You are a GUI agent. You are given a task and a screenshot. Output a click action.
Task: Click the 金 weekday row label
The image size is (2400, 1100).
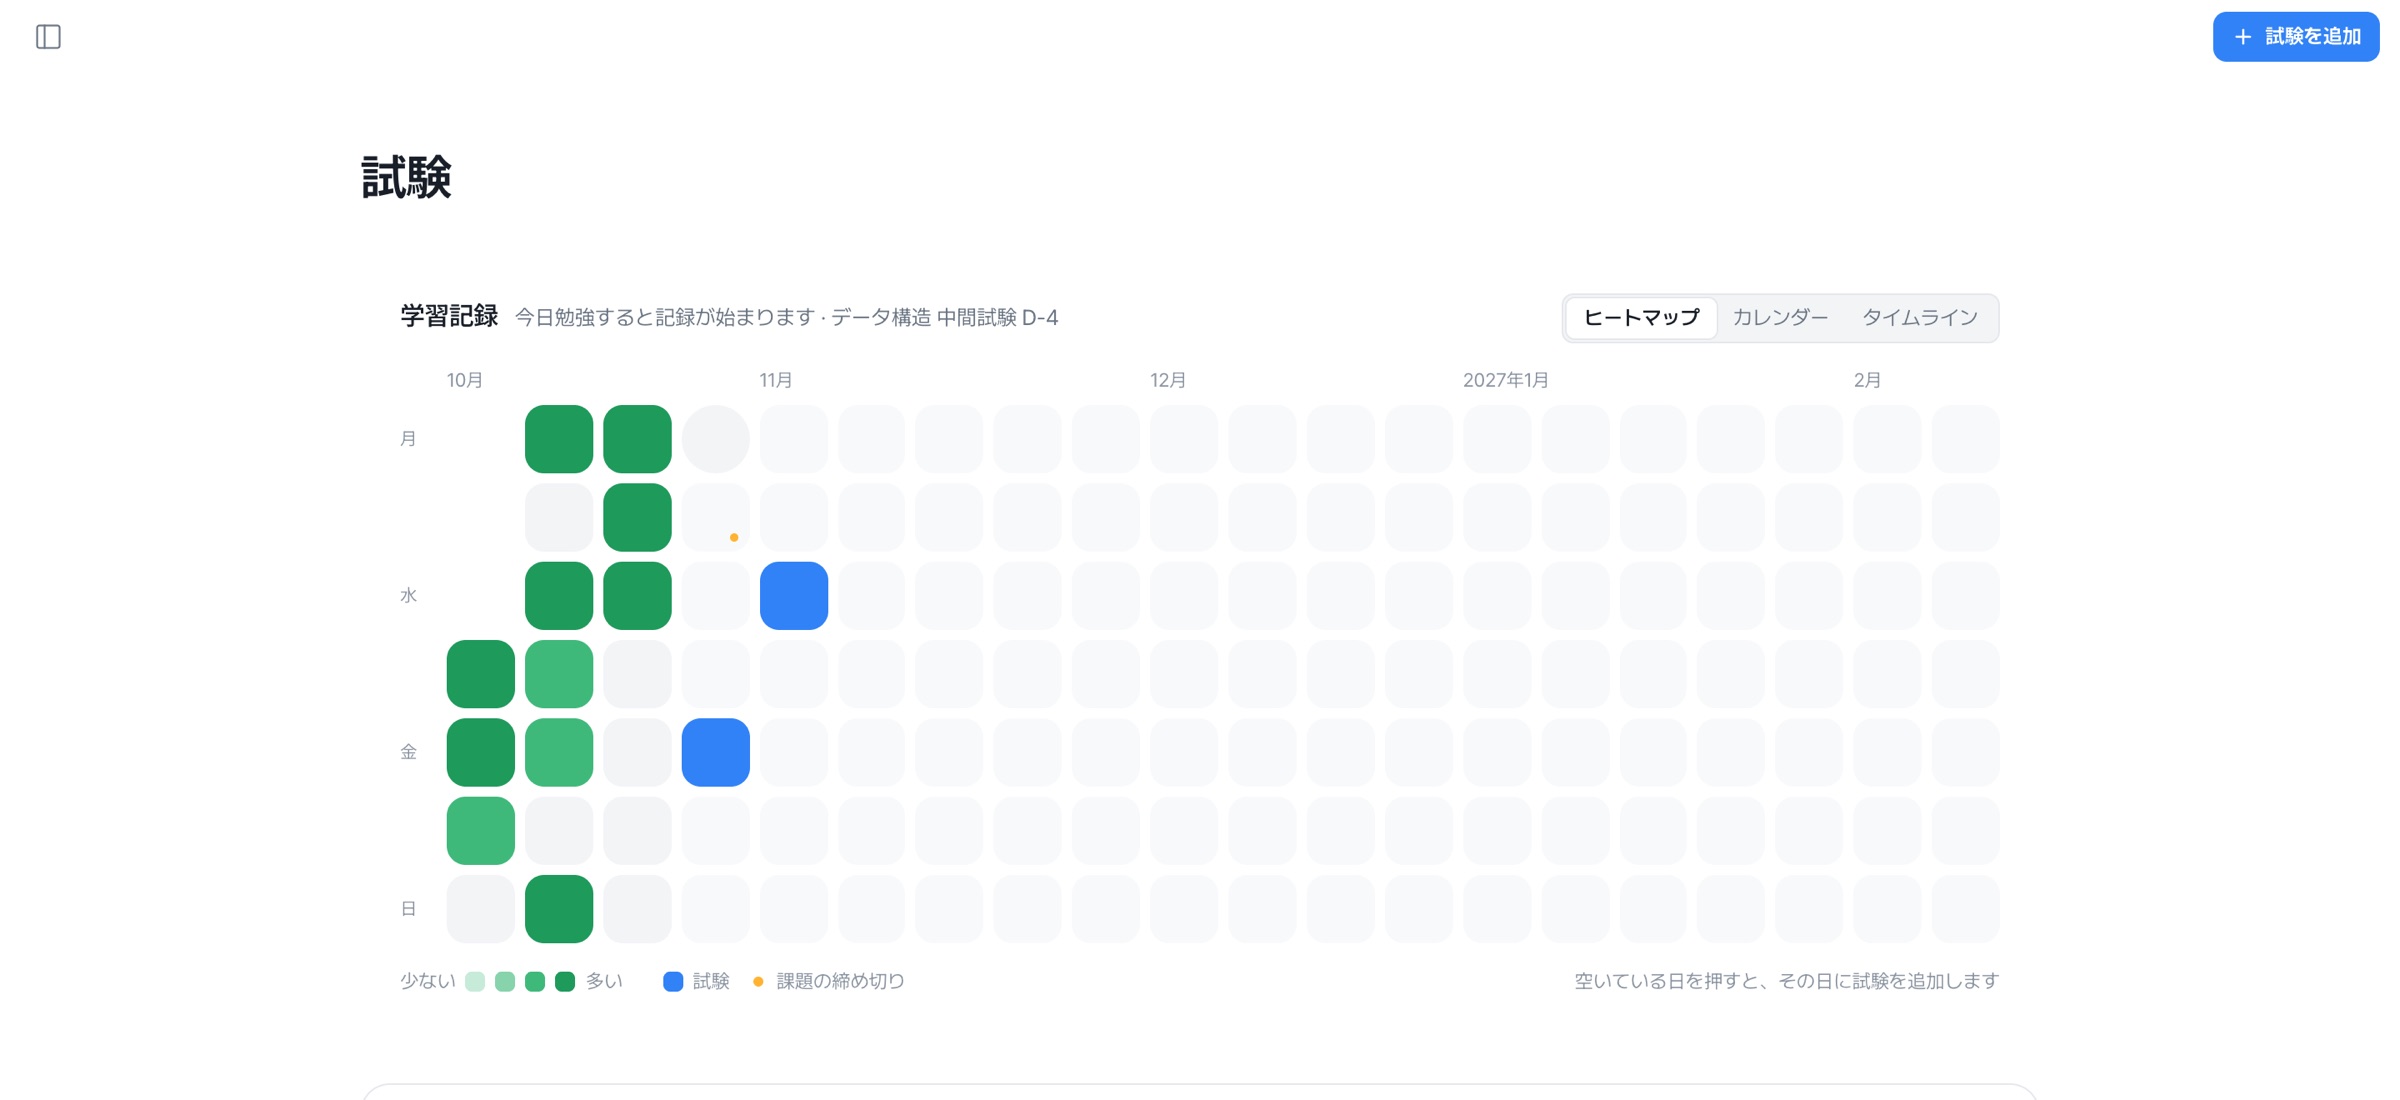408,752
